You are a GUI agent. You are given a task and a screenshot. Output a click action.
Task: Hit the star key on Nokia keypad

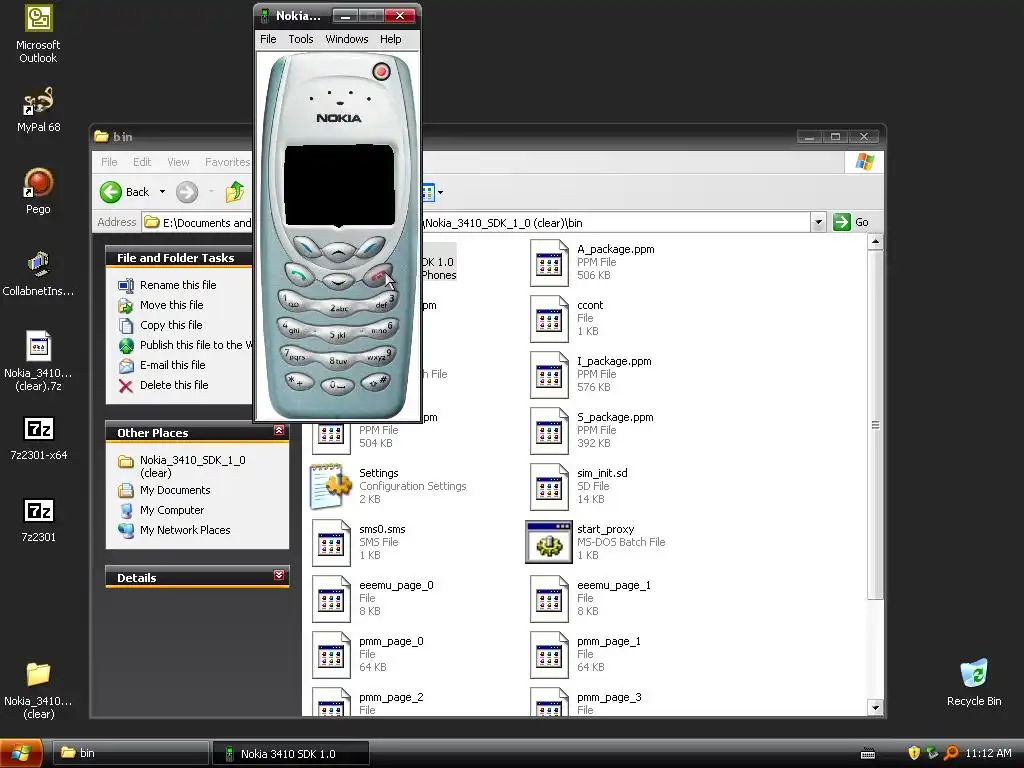[299, 381]
